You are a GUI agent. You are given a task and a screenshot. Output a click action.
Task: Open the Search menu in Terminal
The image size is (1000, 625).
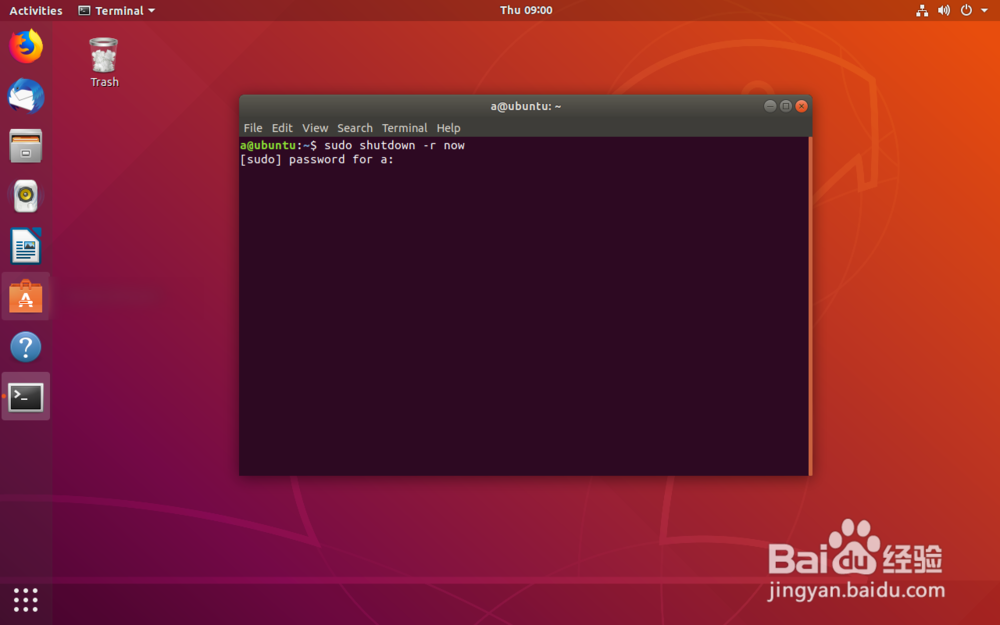click(355, 128)
